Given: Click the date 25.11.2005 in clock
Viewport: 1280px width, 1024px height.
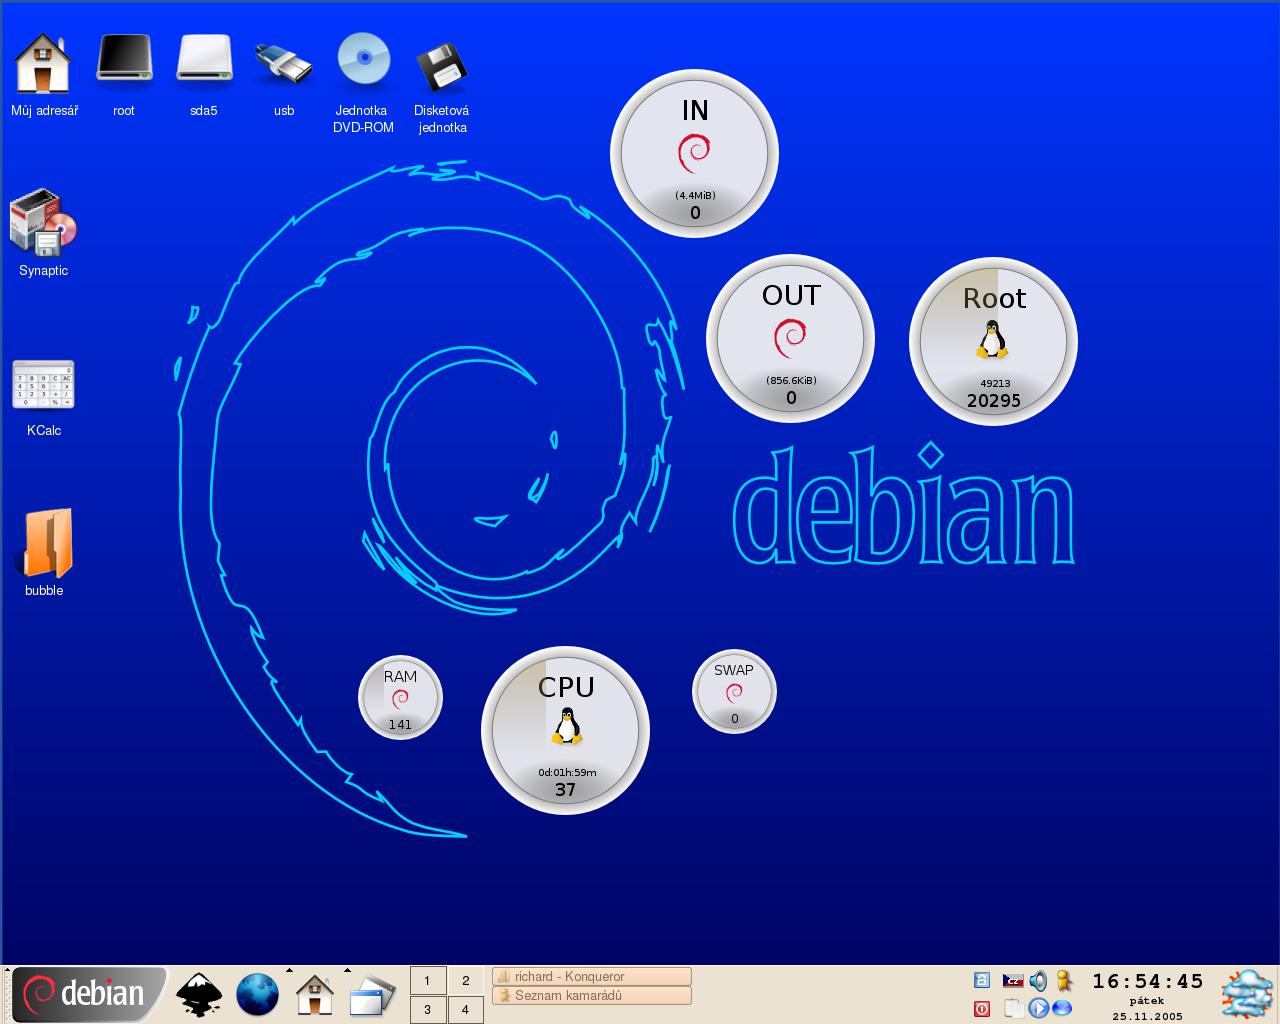Looking at the screenshot, I should (1147, 1016).
